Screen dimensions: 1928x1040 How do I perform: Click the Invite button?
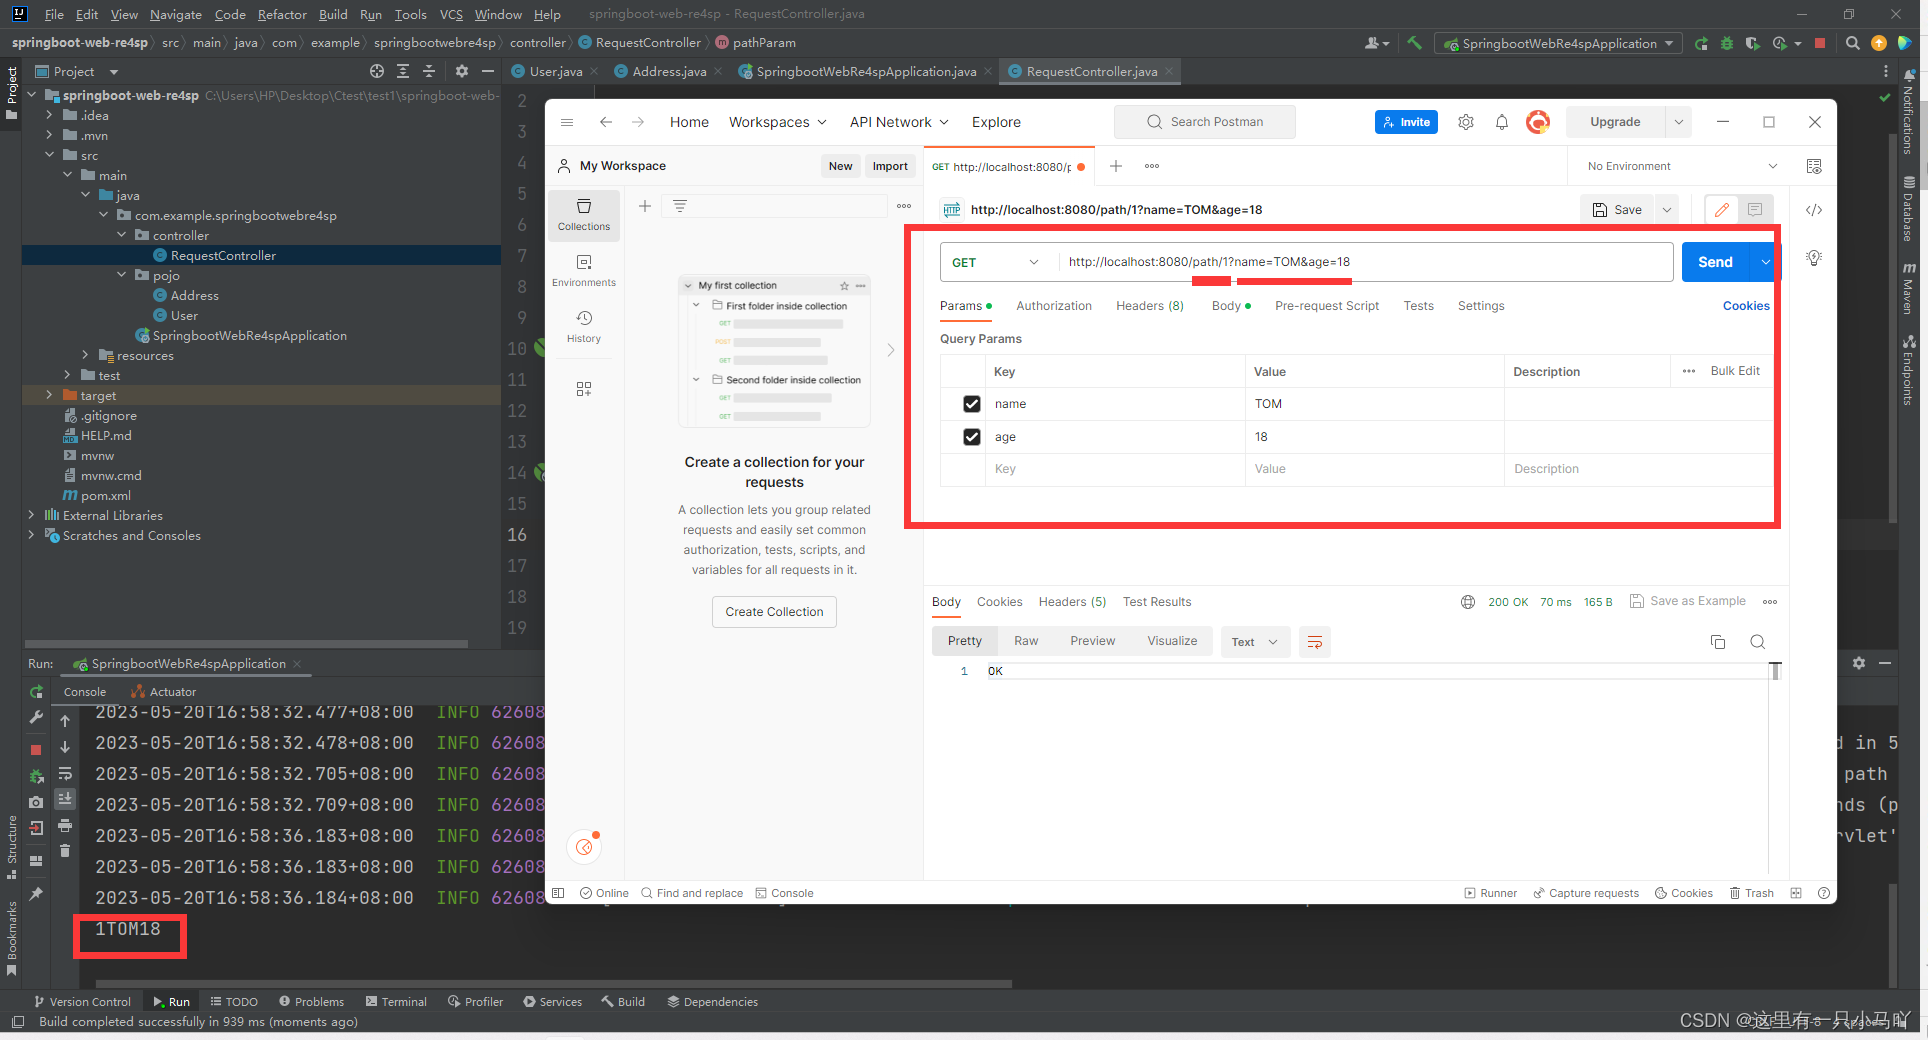point(1406,122)
